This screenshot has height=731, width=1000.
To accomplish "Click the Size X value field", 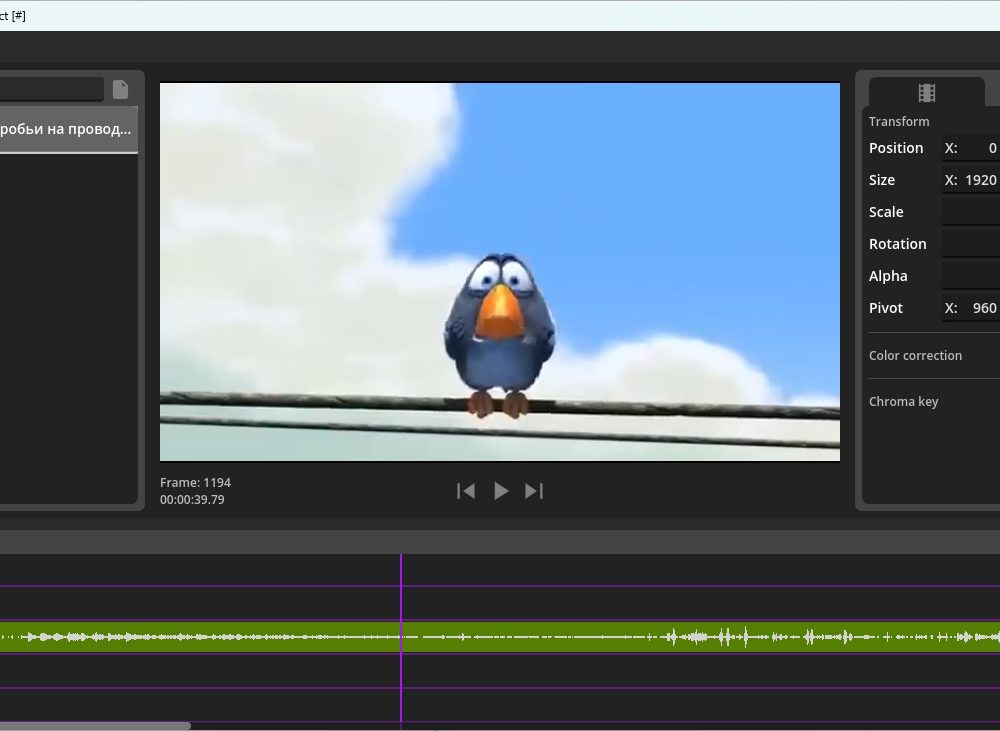I will point(971,180).
